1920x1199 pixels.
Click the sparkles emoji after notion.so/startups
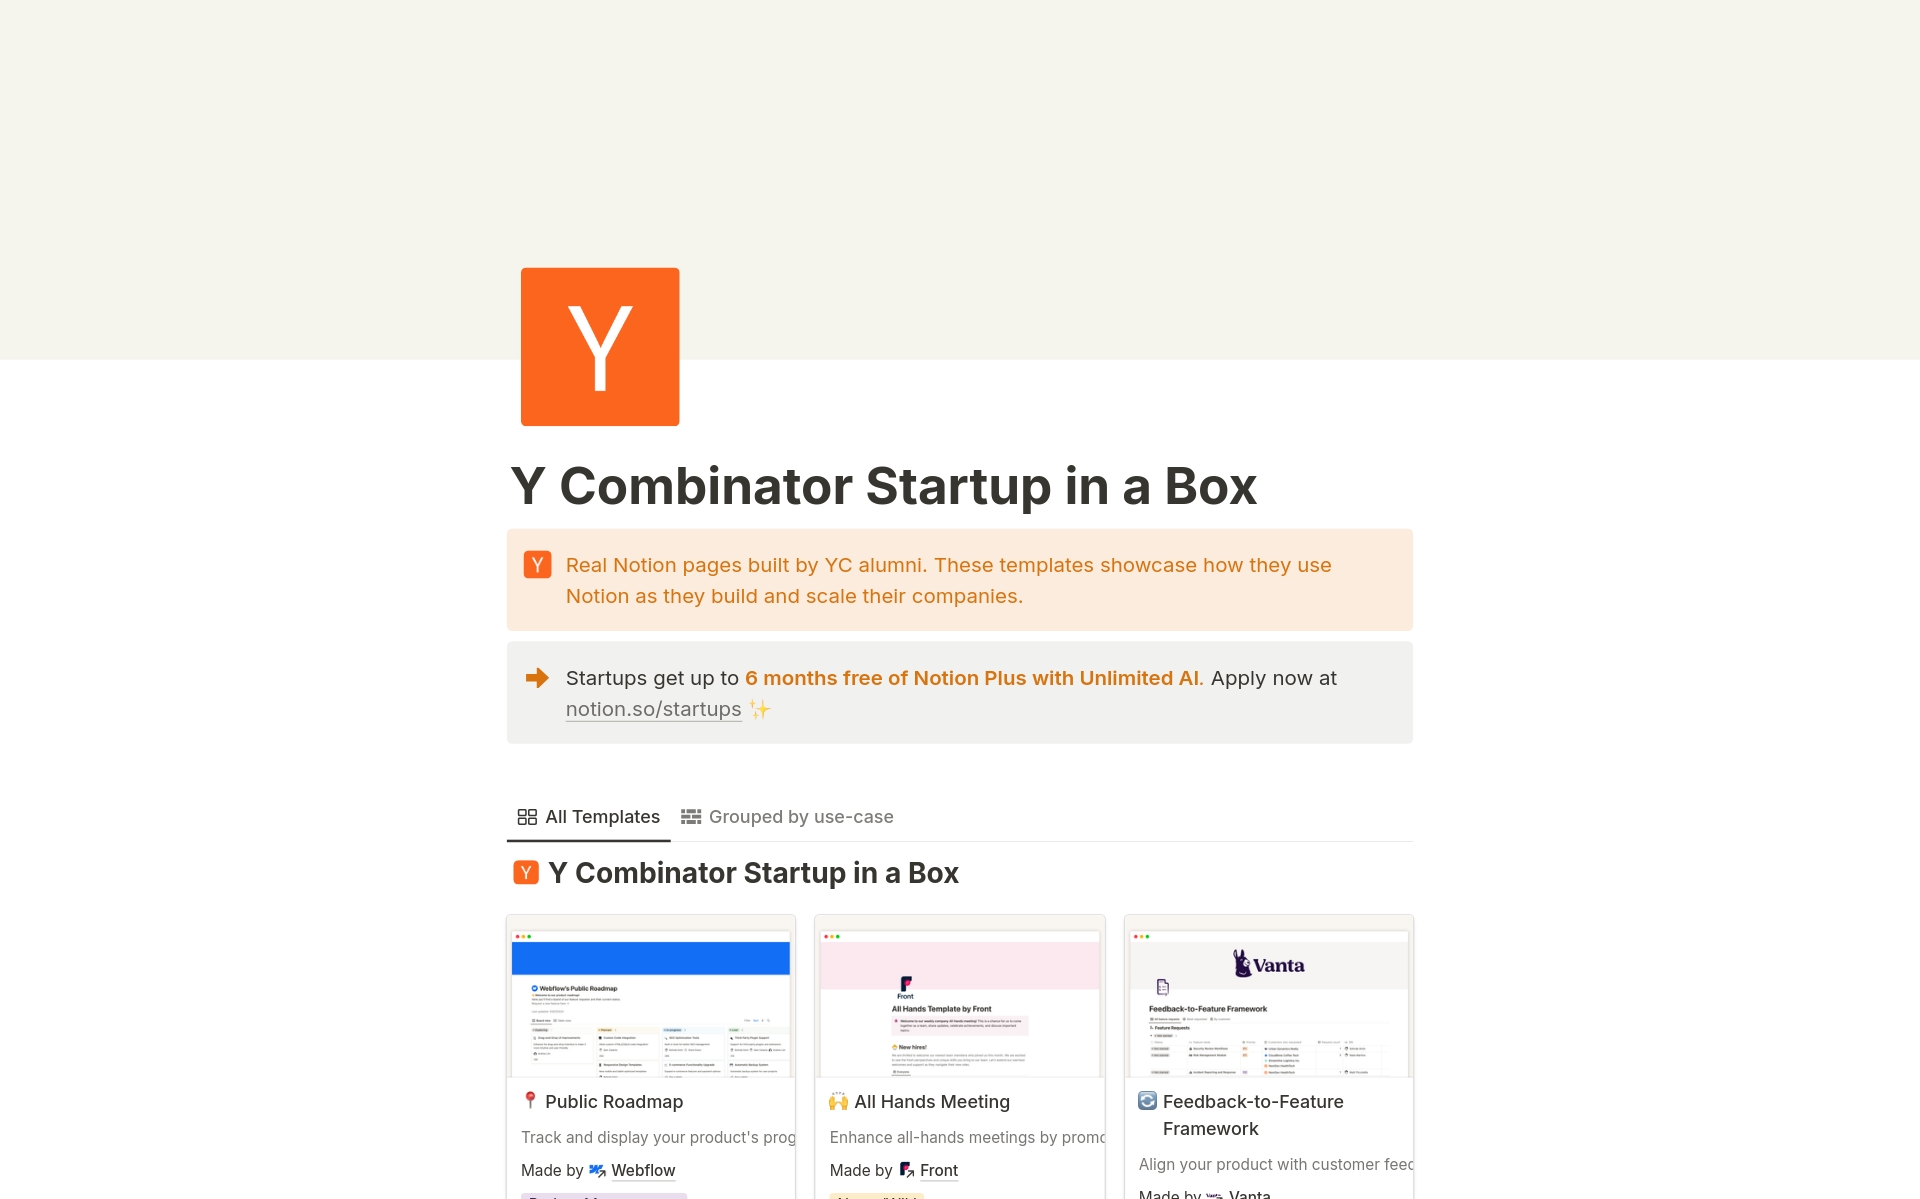[760, 709]
